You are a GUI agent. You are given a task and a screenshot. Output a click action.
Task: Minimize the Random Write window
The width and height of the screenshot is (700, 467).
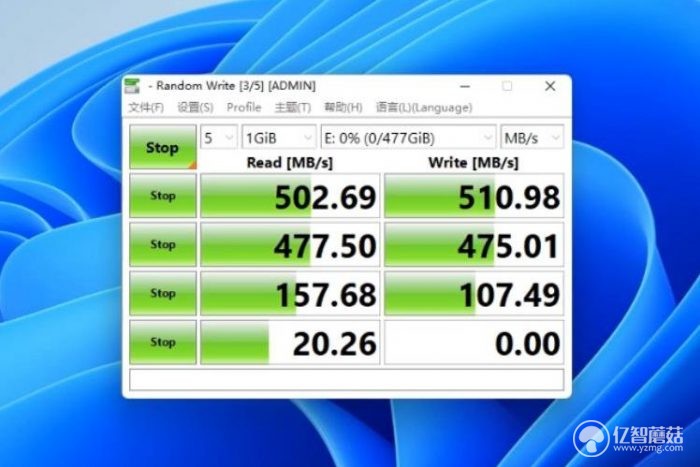465,86
